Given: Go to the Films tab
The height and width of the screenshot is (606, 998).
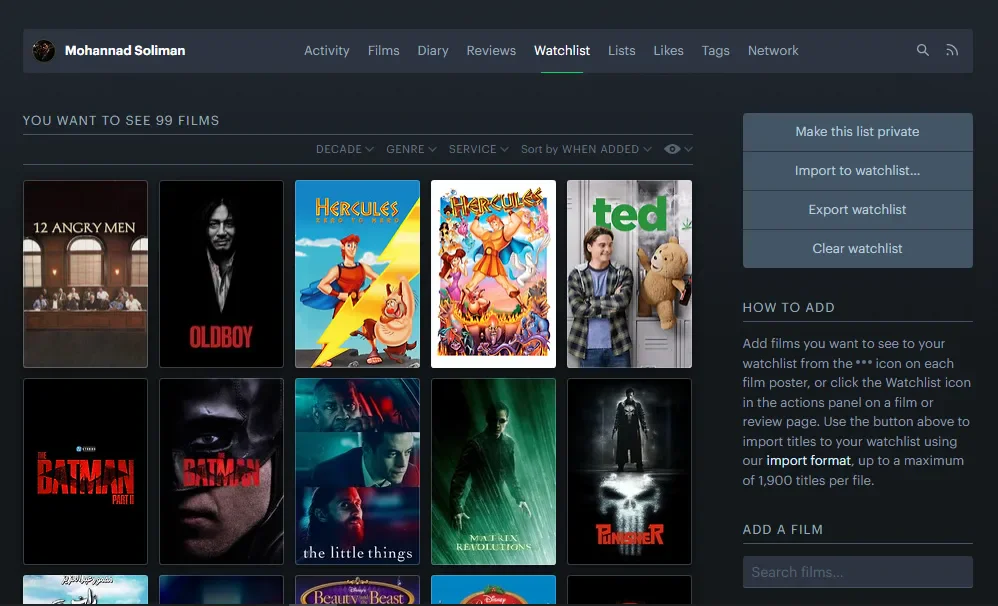Looking at the screenshot, I should coord(384,50).
